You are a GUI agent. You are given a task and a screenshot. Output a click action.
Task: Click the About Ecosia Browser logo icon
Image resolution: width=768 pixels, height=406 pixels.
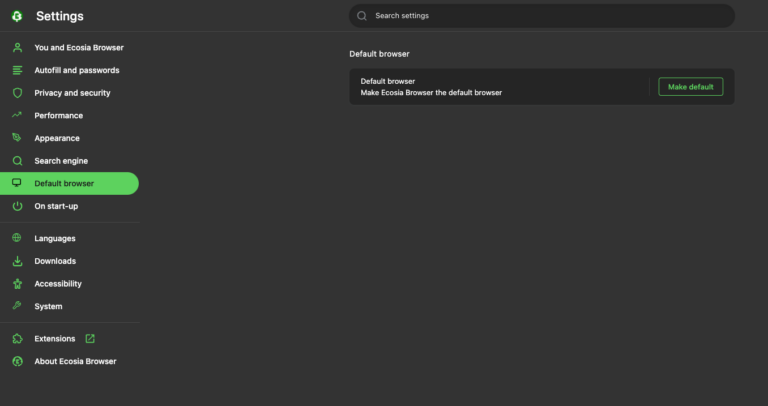pyautogui.click(x=17, y=361)
